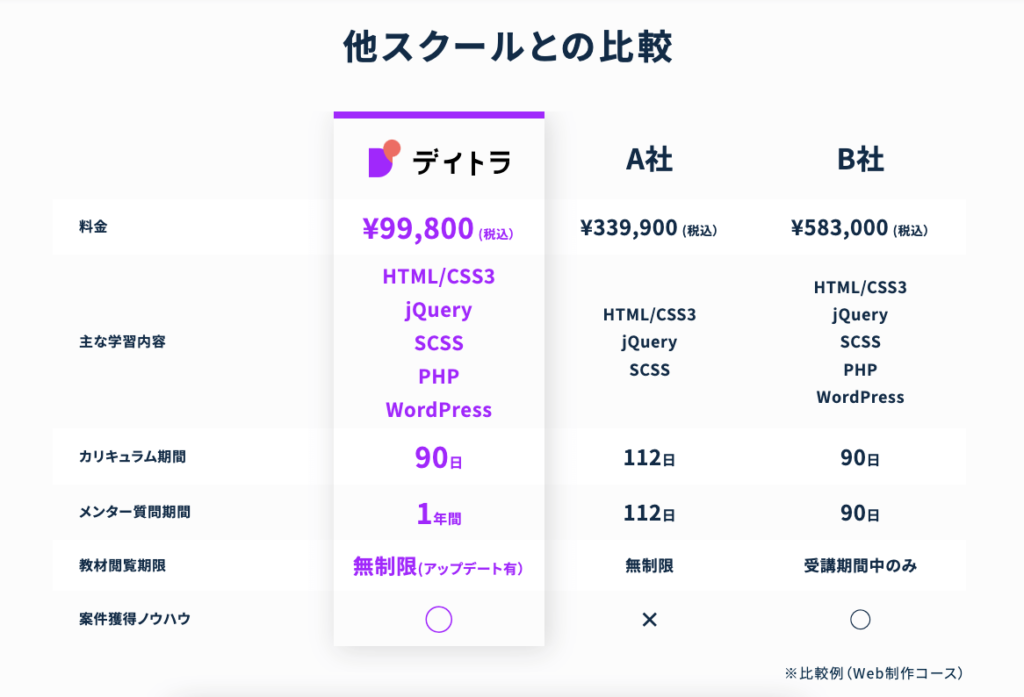Viewport: 1024px width, 697px height.
Task: Click the デイトラ logo icon
Action: click(385, 158)
